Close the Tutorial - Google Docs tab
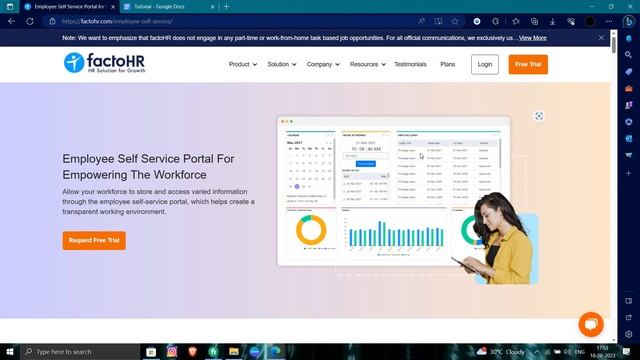The image size is (640, 360). [212, 7]
